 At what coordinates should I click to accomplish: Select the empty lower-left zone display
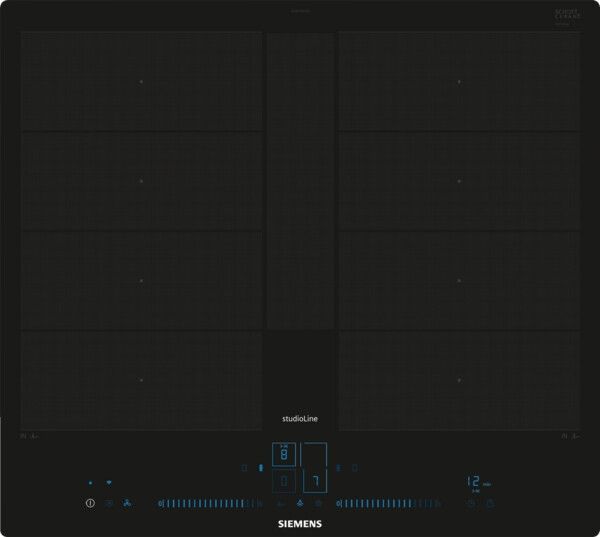pos(284,482)
